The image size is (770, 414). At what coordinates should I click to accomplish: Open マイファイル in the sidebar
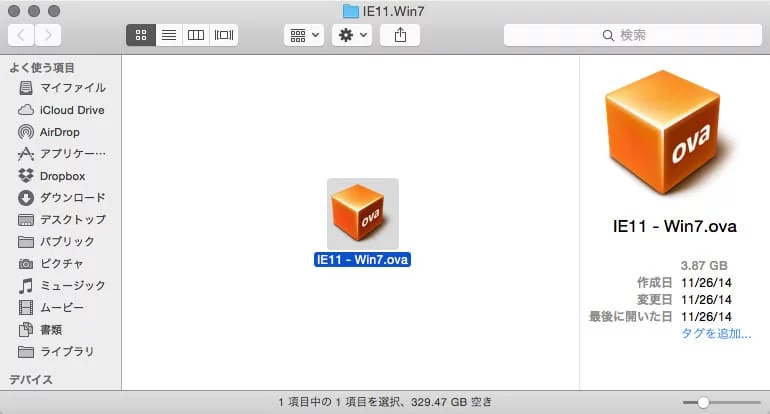tap(61, 88)
